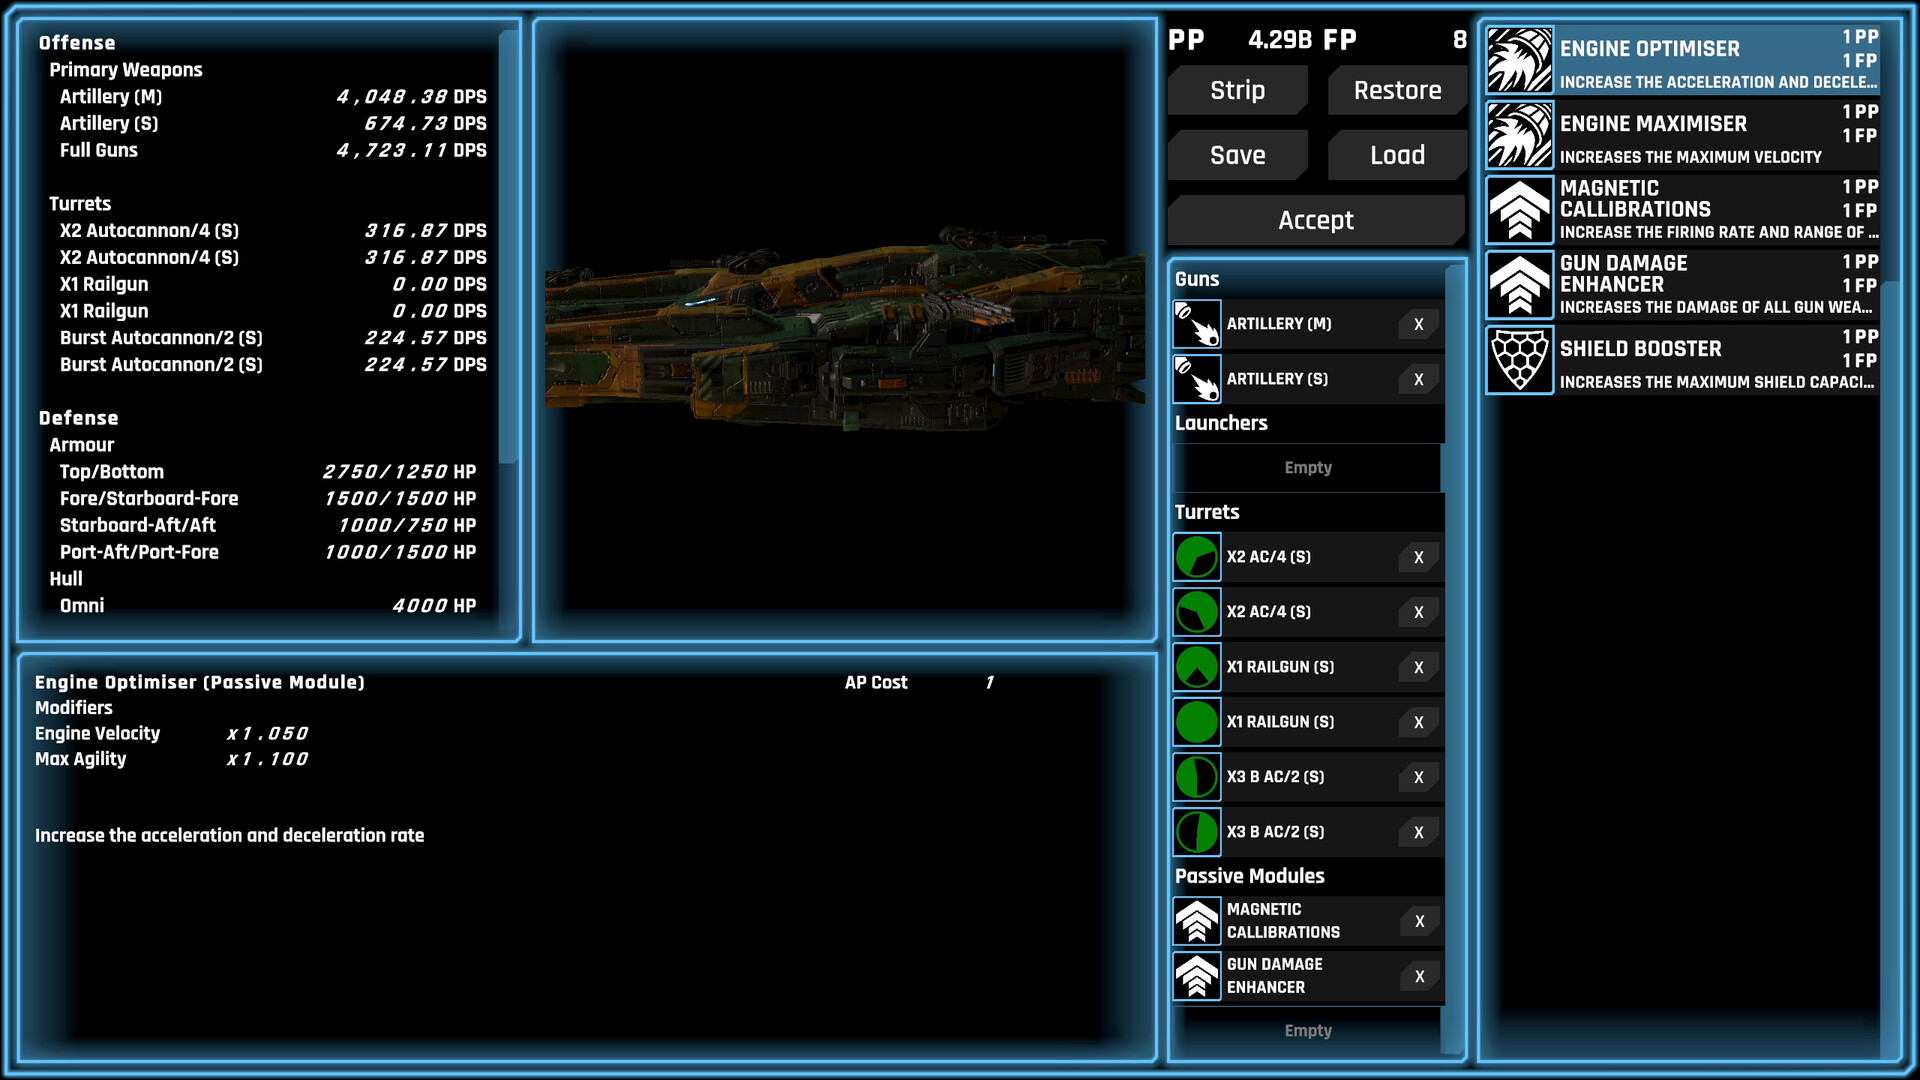Click the Artillery (M) gun icon
The image size is (1920, 1080).
tap(1197, 324)
